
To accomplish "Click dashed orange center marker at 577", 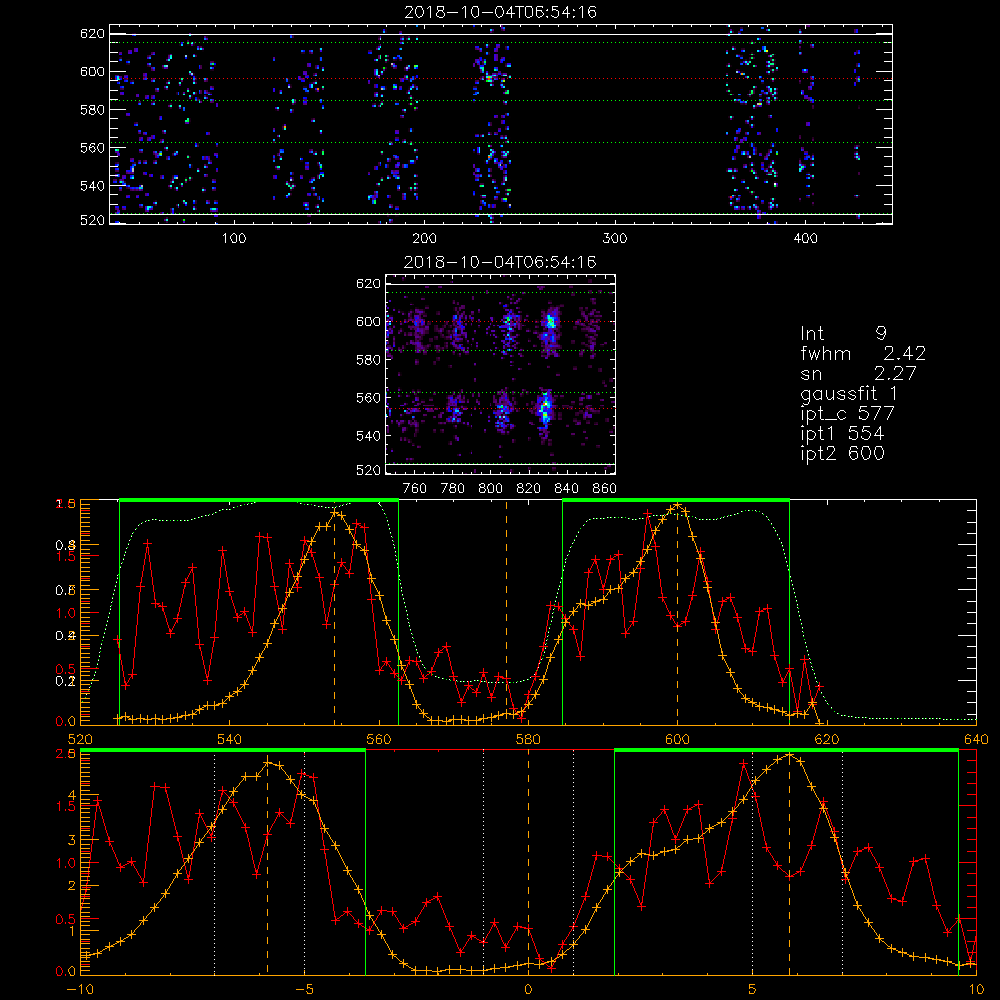I will [506, 613].
